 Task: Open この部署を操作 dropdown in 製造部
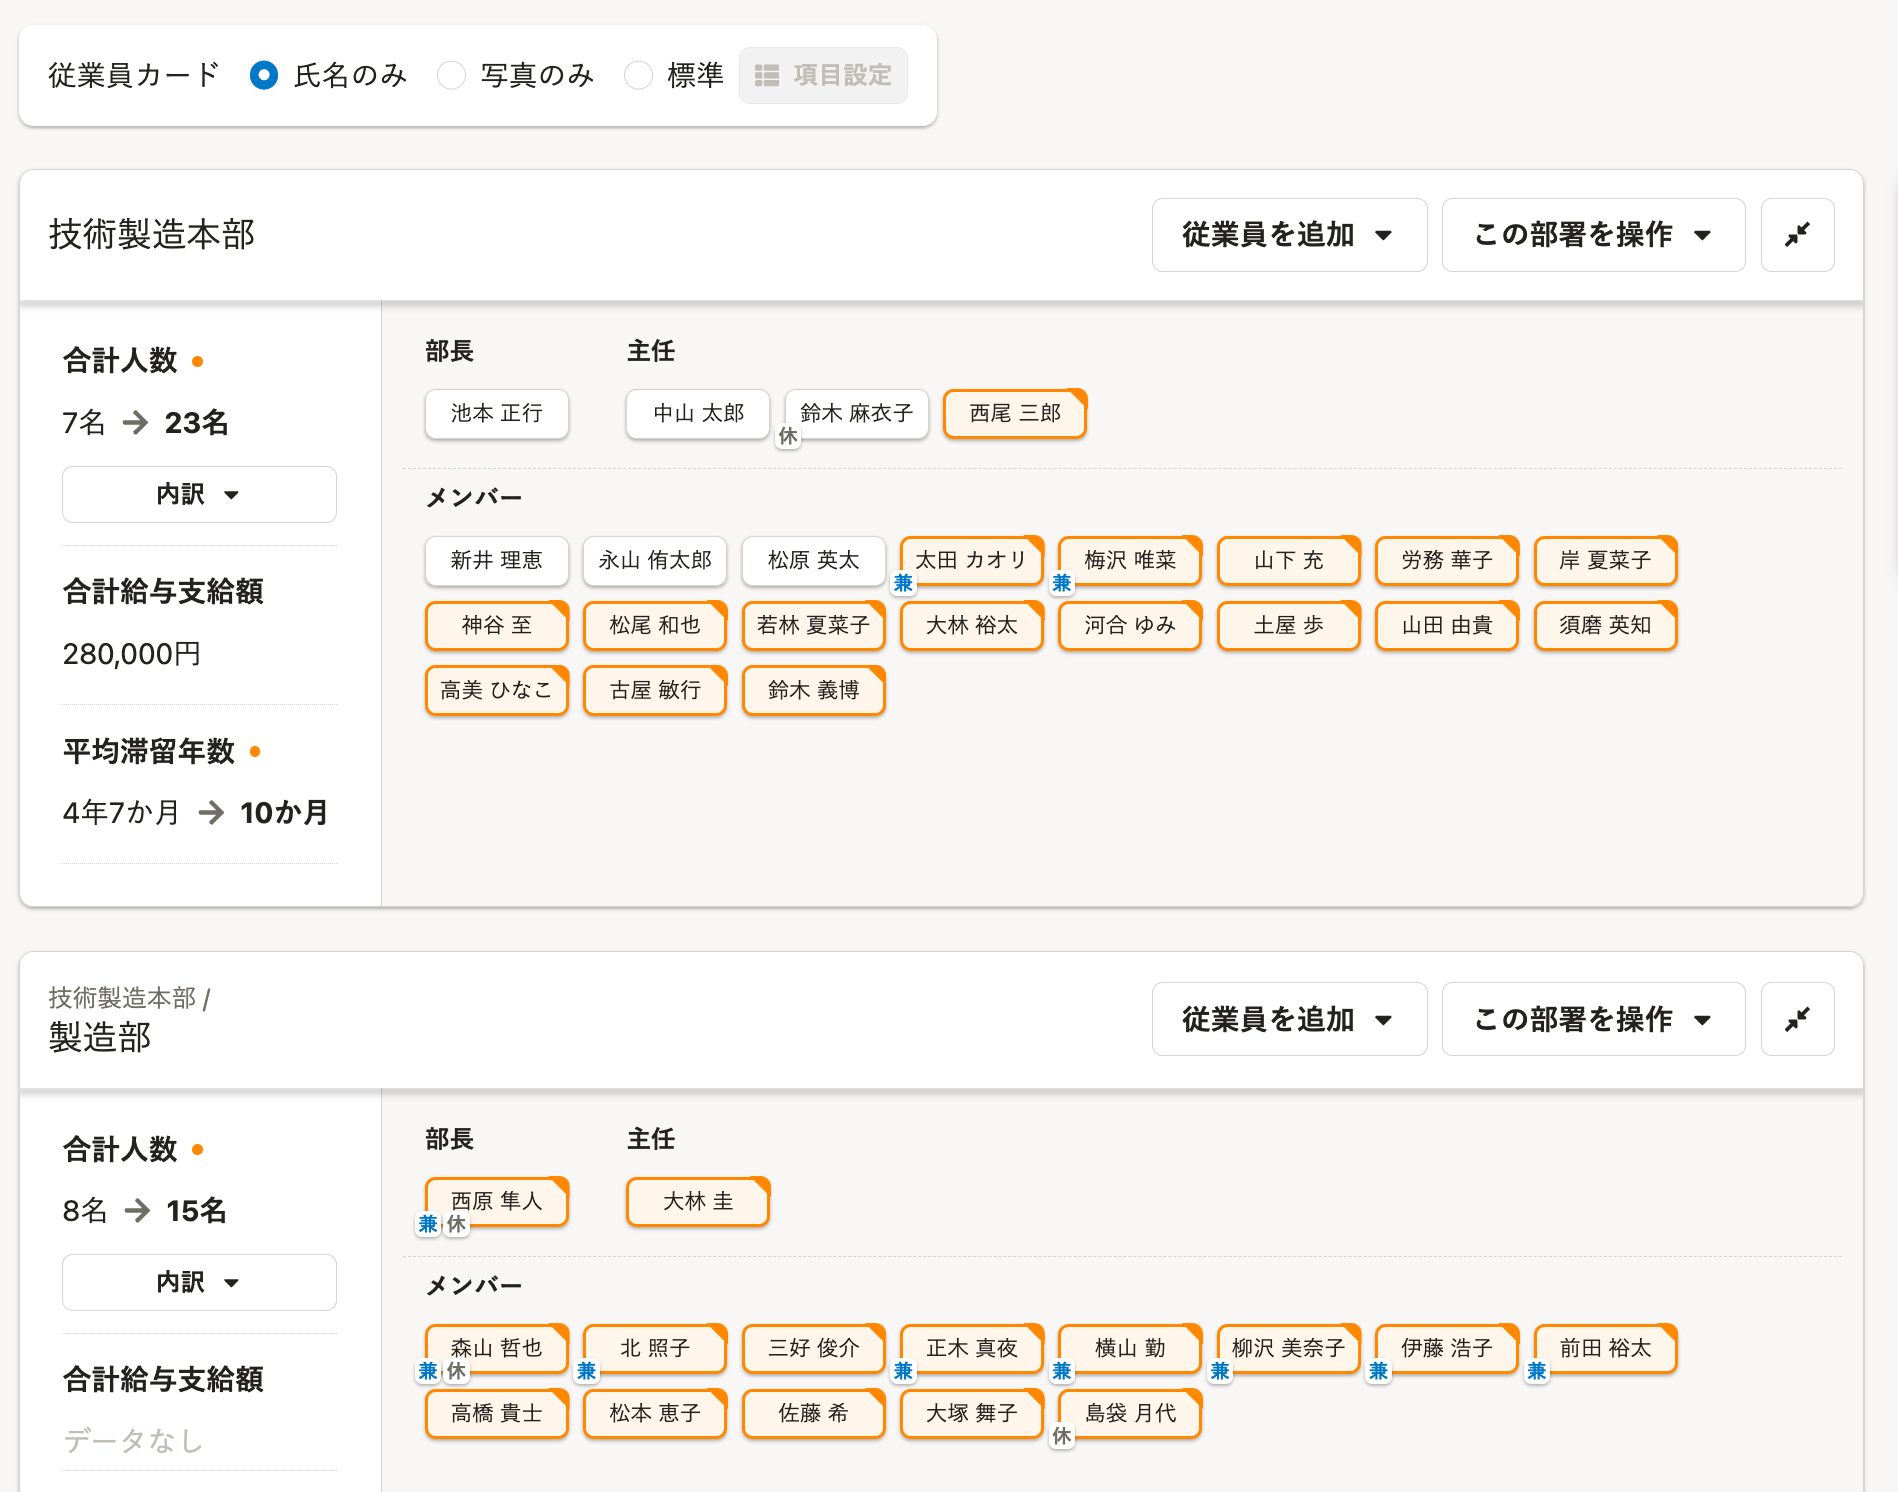(1593, 1019)
